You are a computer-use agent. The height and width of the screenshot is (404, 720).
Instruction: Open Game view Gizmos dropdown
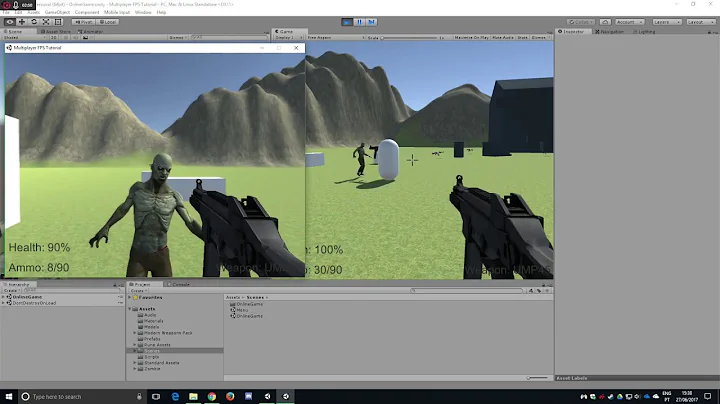tap(540, 38)
